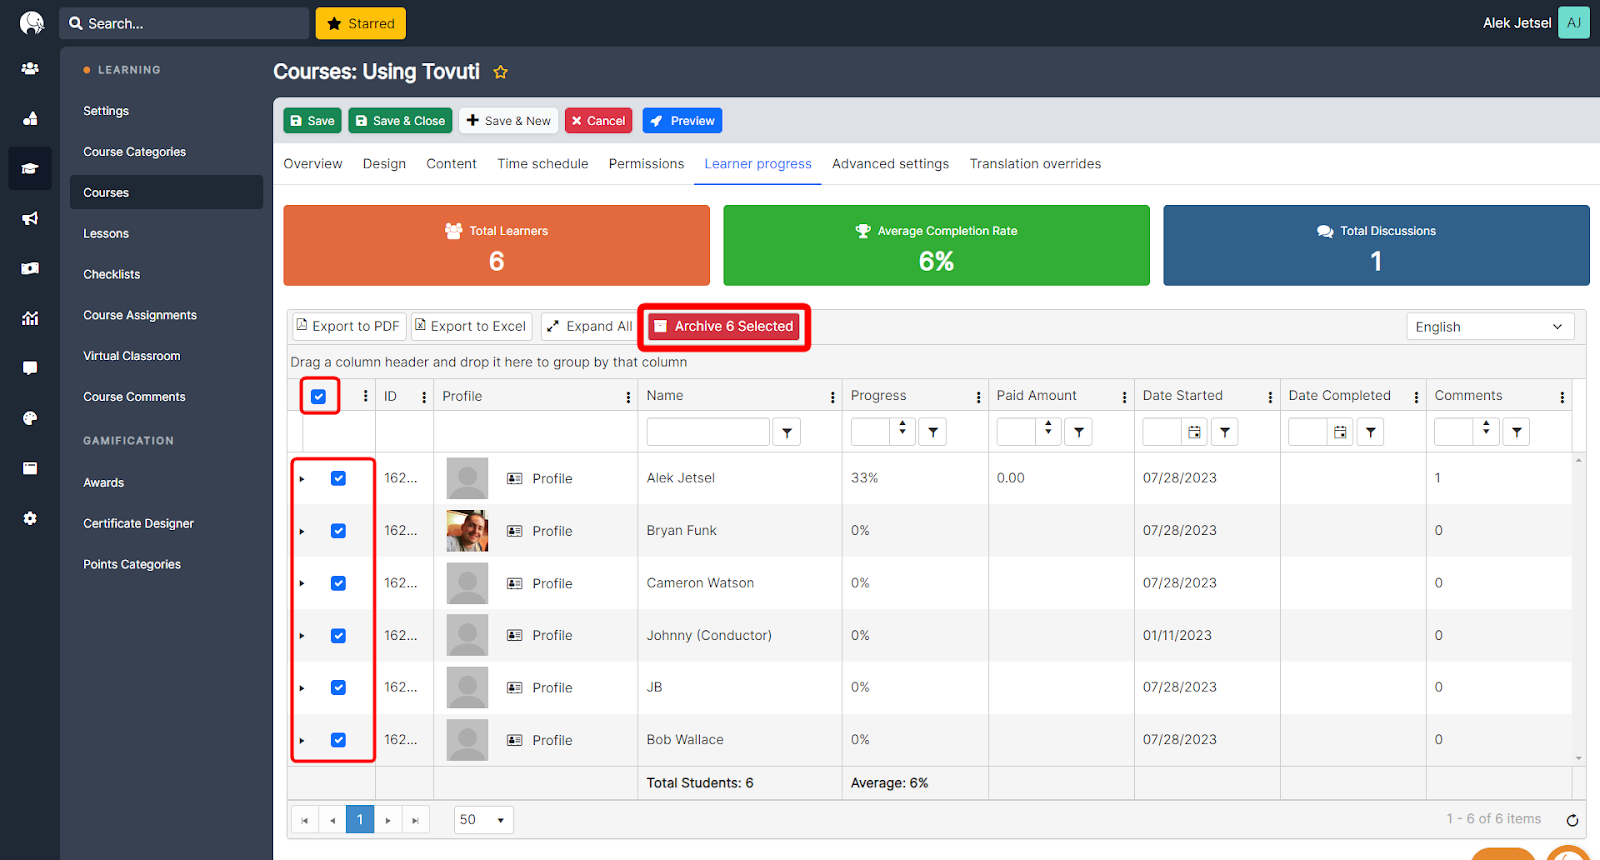
Task: Open the English language dropdown
Action: click(1490, 327)
